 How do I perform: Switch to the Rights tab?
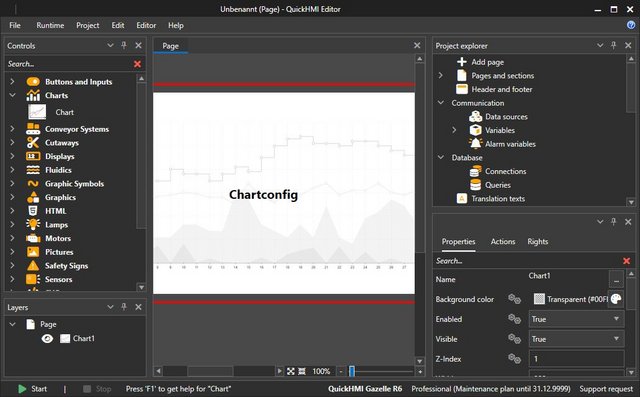coord(538,242)
